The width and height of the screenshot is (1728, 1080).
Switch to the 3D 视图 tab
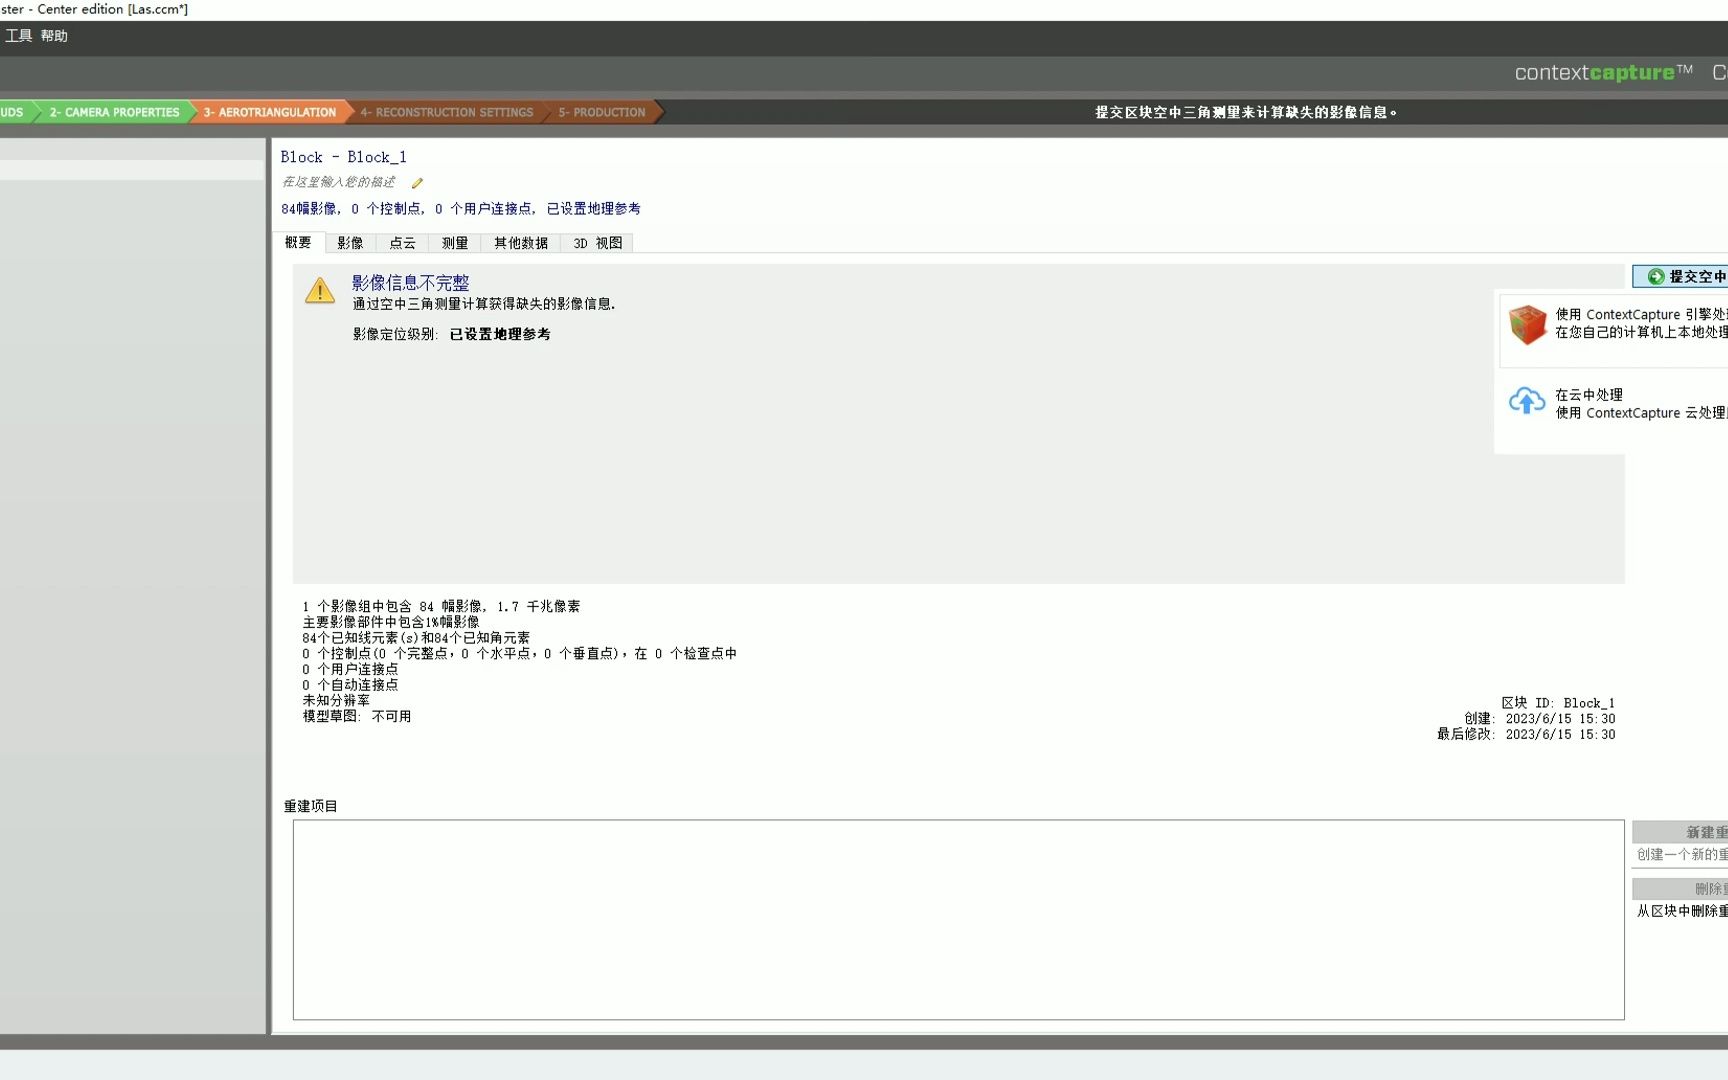tap(598, 243)
